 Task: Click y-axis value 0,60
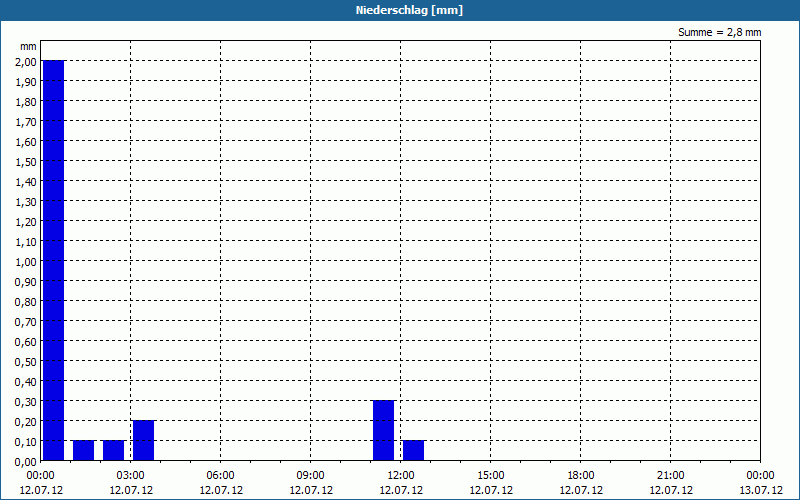[27, 341]
